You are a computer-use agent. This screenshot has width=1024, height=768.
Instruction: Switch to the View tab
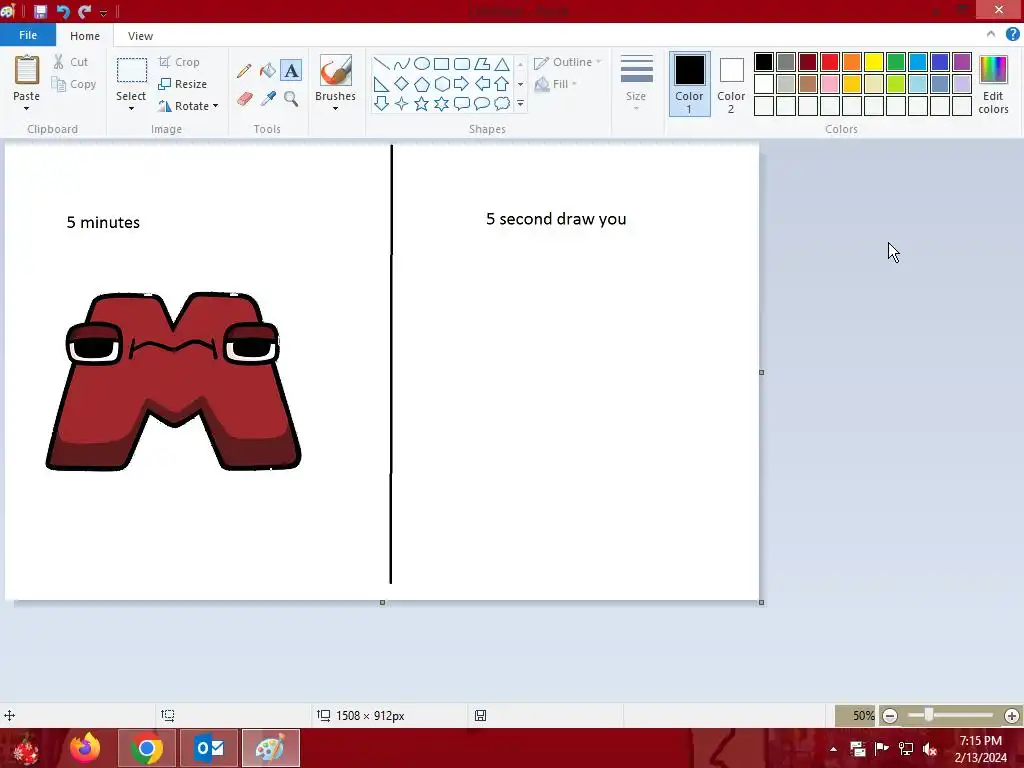coord(140,36)
